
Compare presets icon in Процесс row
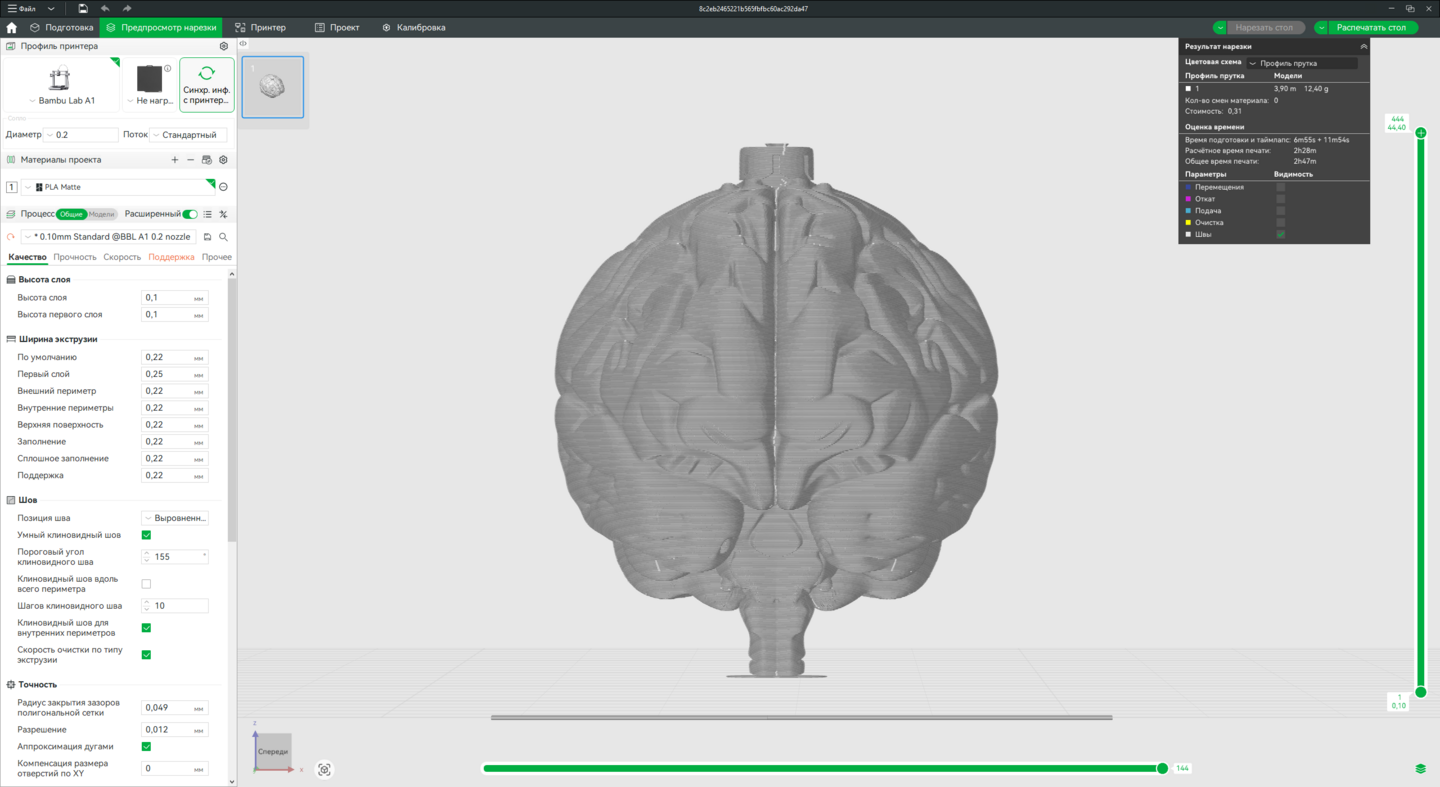coord(224,214)
